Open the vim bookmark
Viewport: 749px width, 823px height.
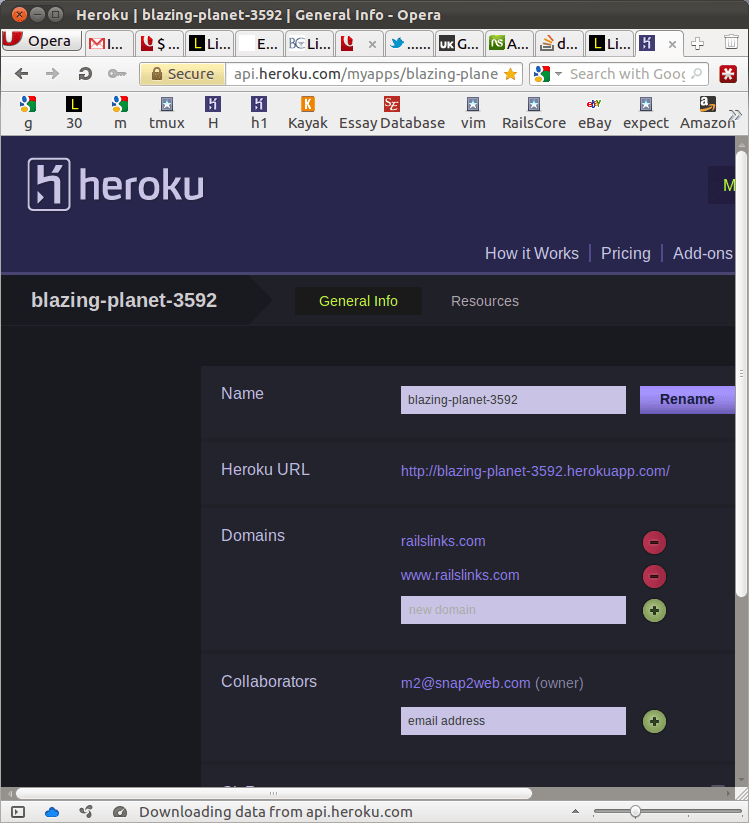[x=473, y=113]
